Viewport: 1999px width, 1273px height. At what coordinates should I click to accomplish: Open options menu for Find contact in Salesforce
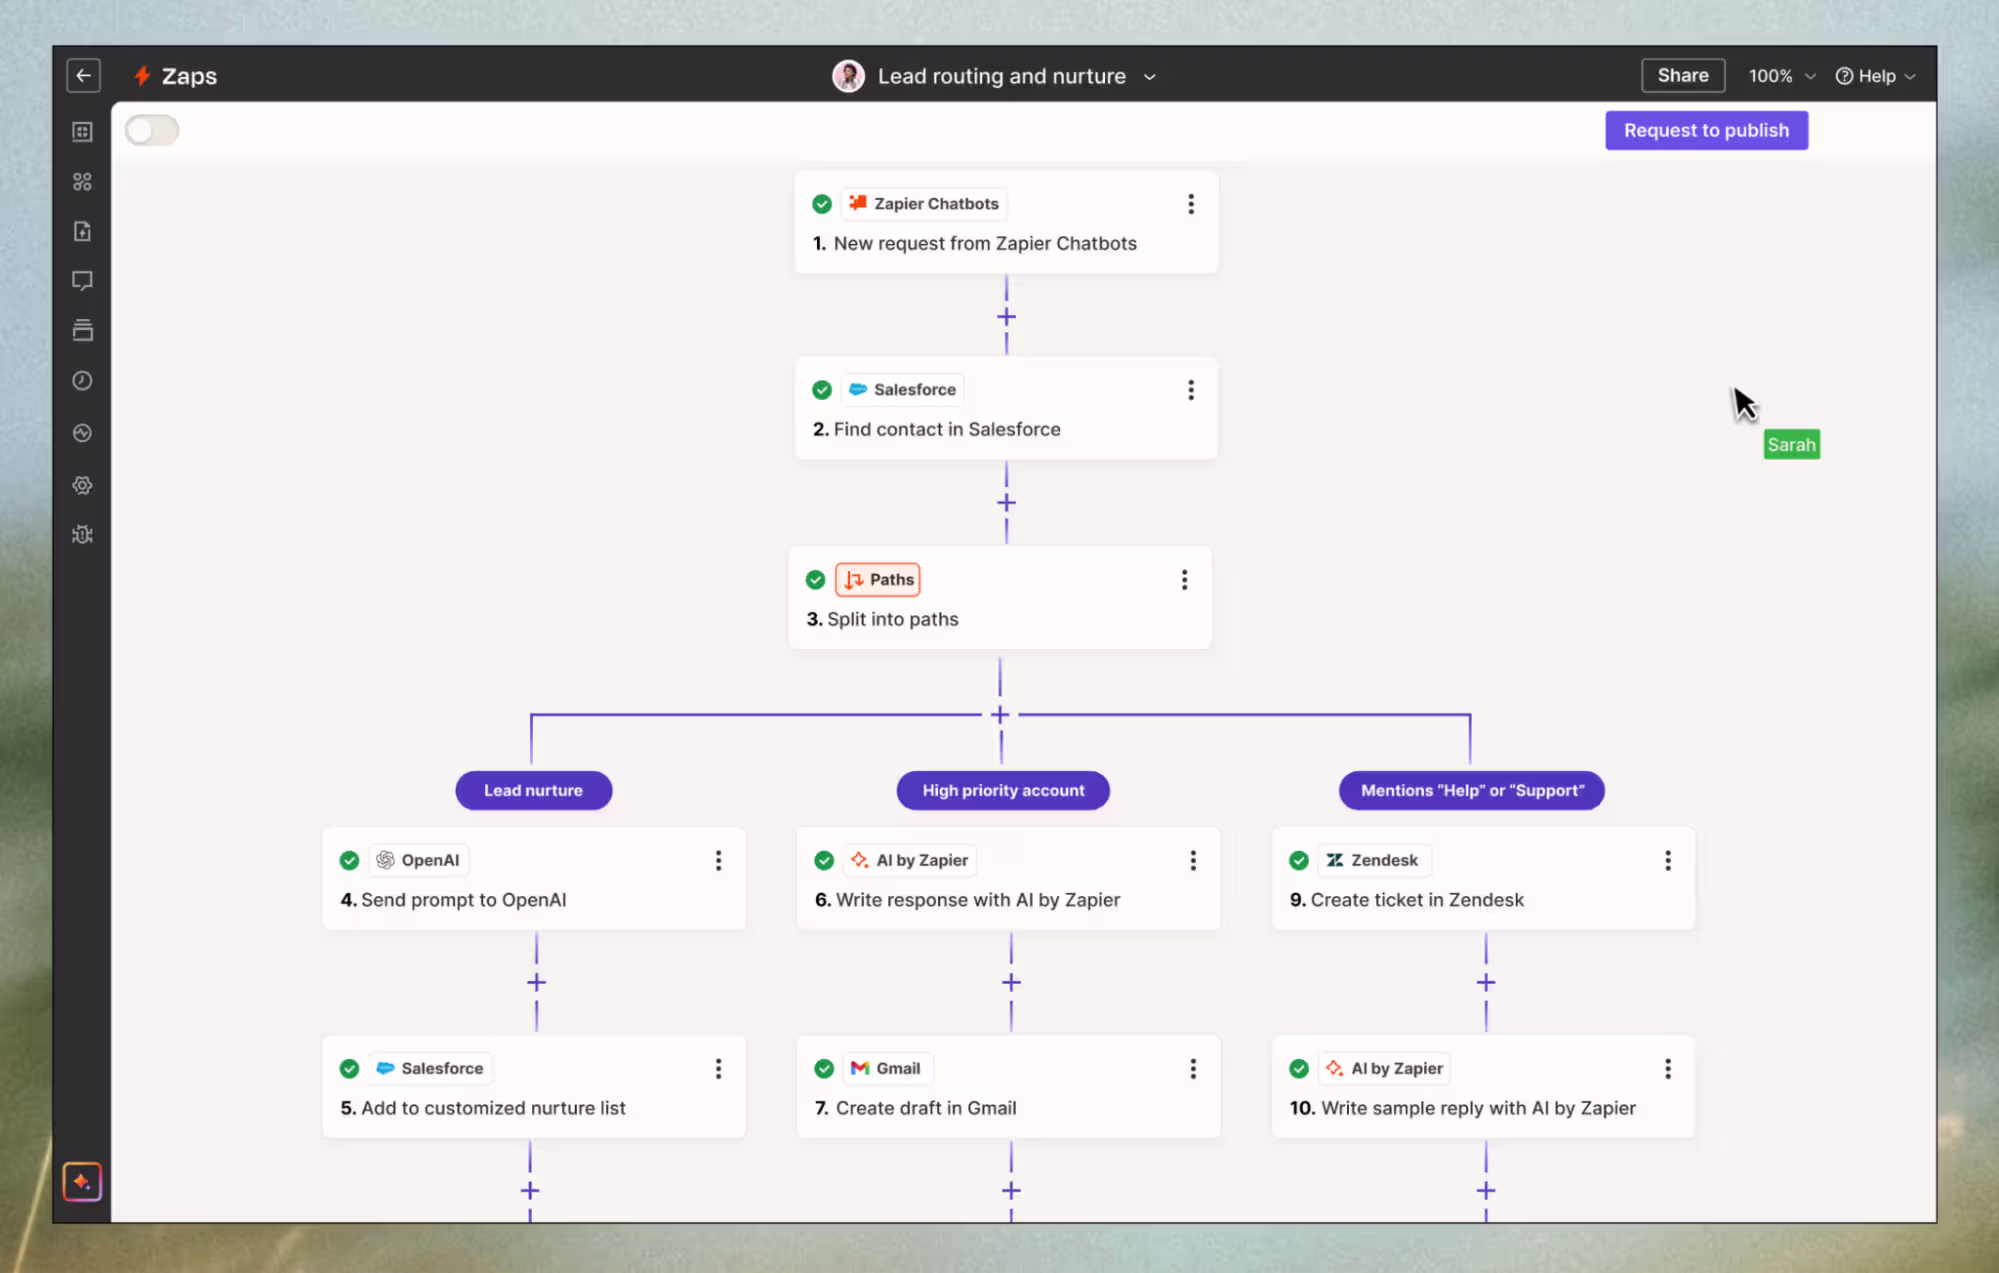[1191, 390]
